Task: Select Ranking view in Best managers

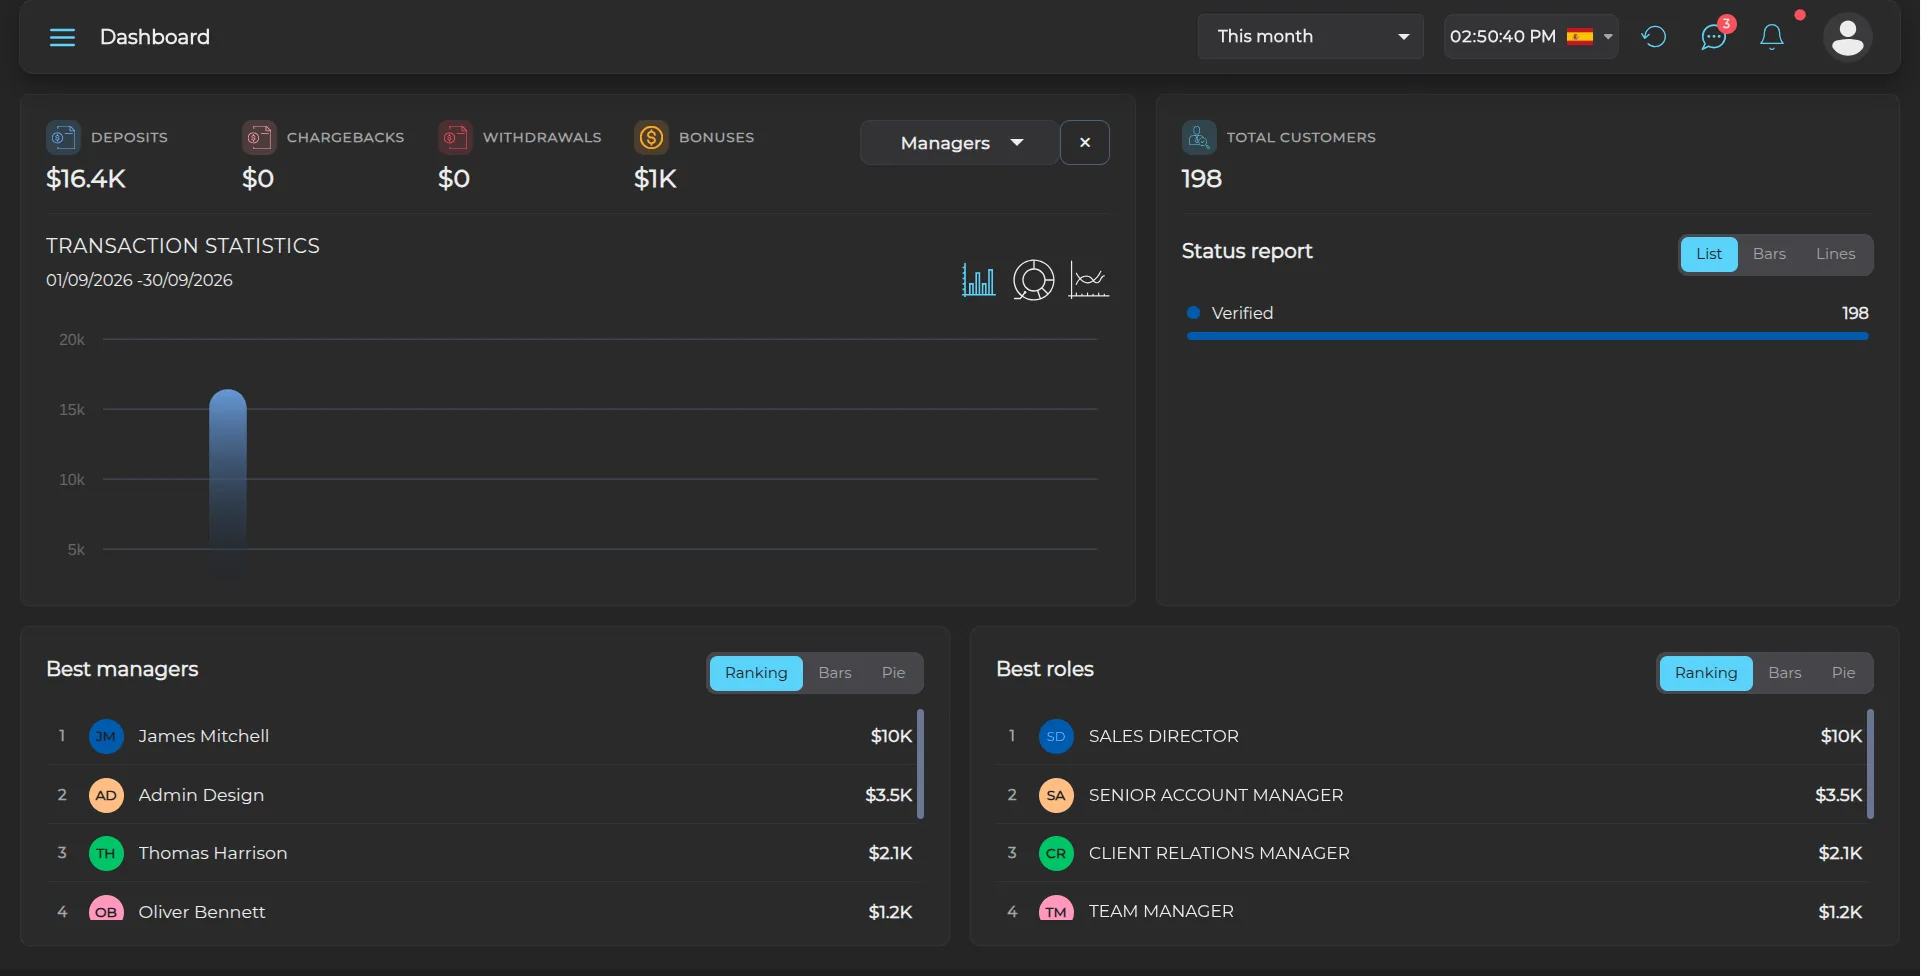Action: (x=756, y=673)
